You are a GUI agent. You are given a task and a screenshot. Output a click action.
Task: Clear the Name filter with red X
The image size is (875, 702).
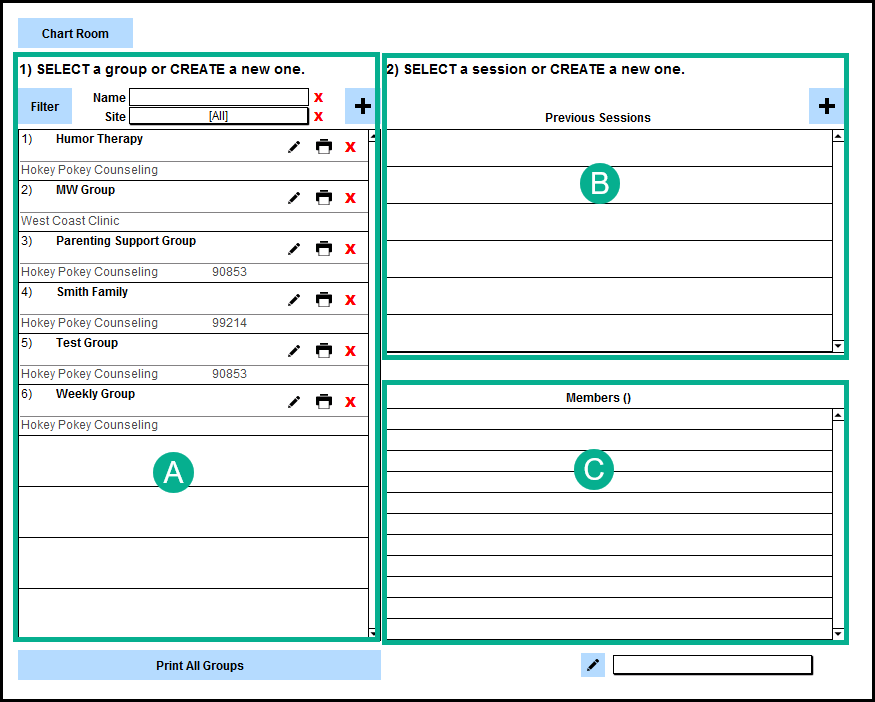point(319,97)
